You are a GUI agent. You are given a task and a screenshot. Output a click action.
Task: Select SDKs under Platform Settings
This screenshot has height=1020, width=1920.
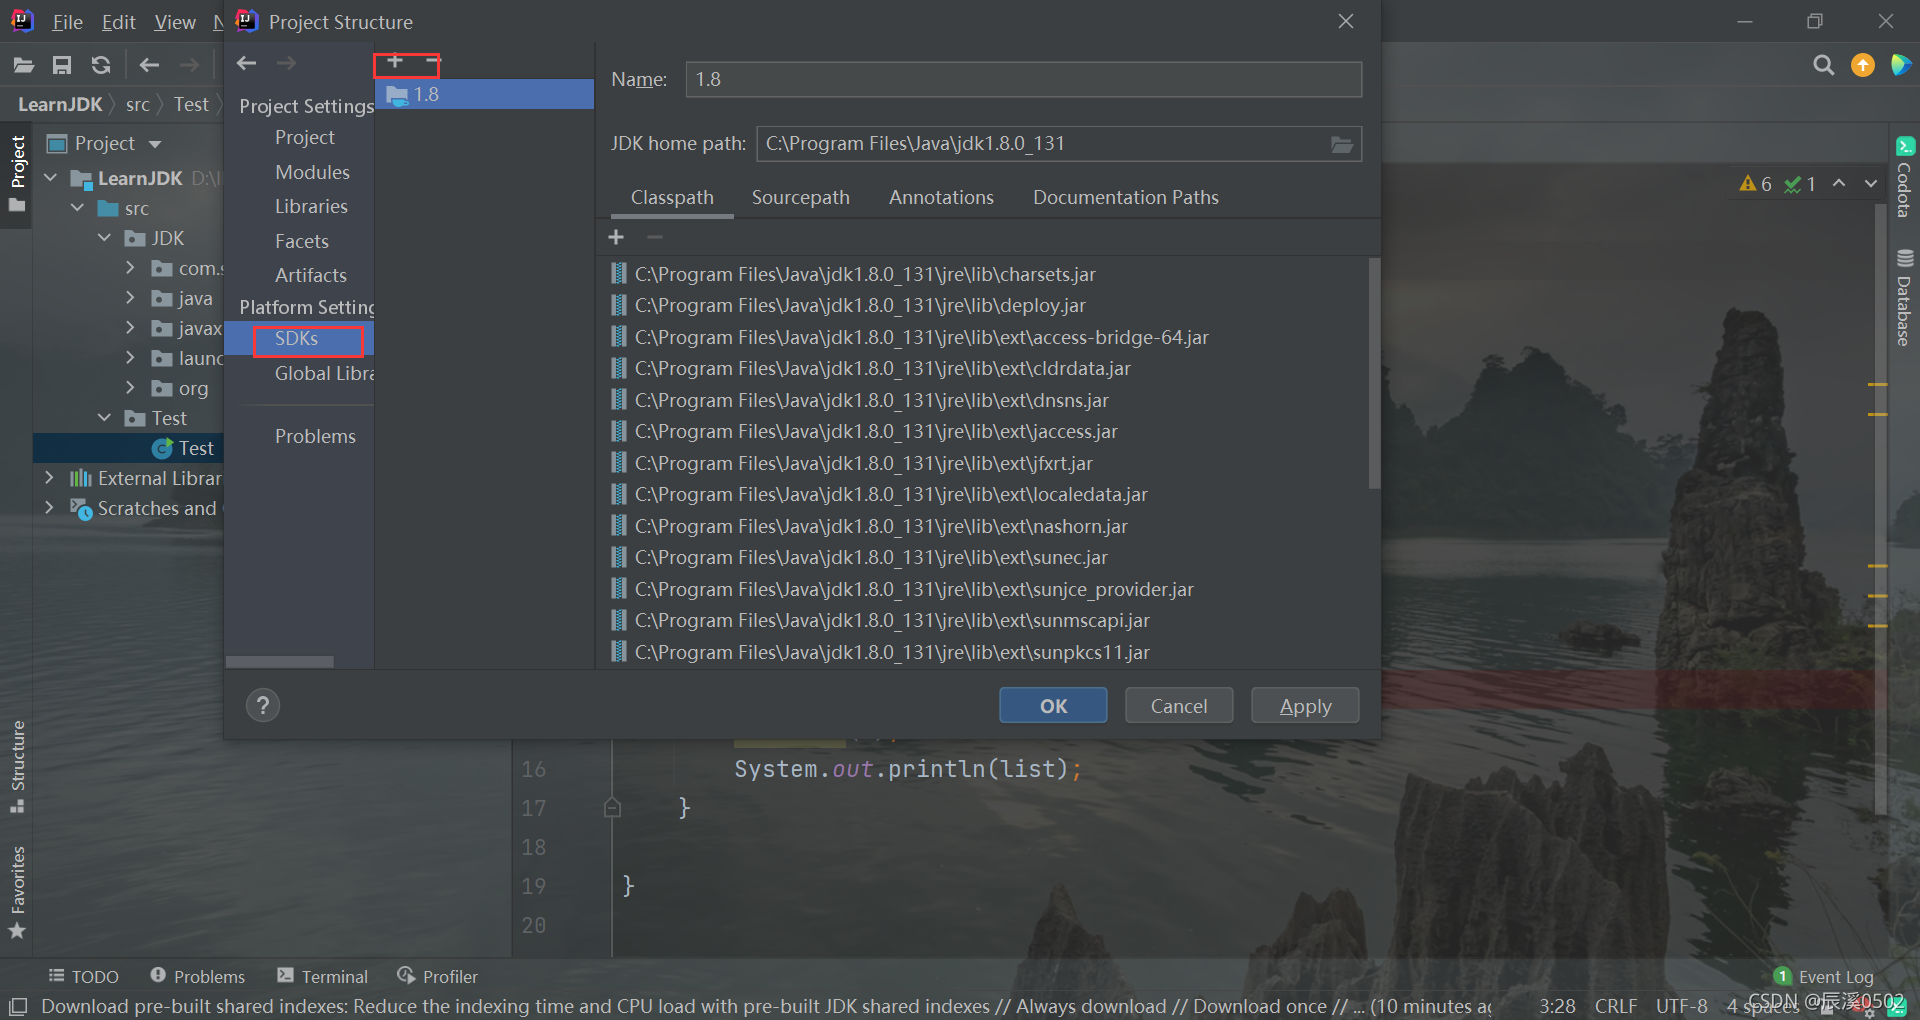pyautogui.click(x=297, y=339)
